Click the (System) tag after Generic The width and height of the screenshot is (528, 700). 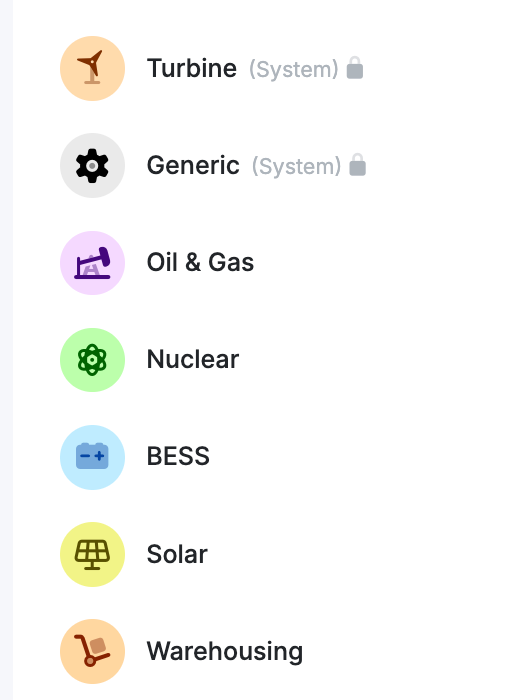[x=296, y=166]
